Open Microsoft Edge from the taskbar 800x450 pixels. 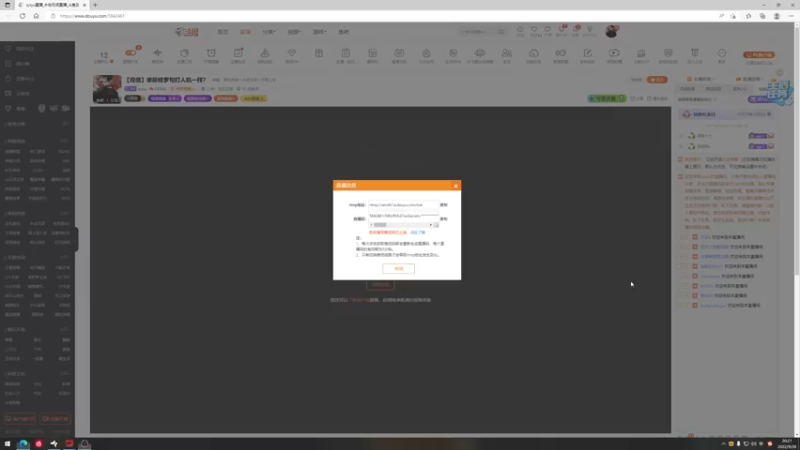click(x=23, y=444)
